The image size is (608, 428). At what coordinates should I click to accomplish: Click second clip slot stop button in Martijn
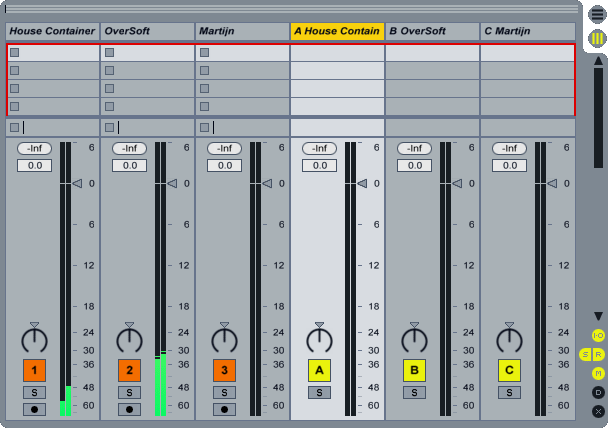click(204, 70)
